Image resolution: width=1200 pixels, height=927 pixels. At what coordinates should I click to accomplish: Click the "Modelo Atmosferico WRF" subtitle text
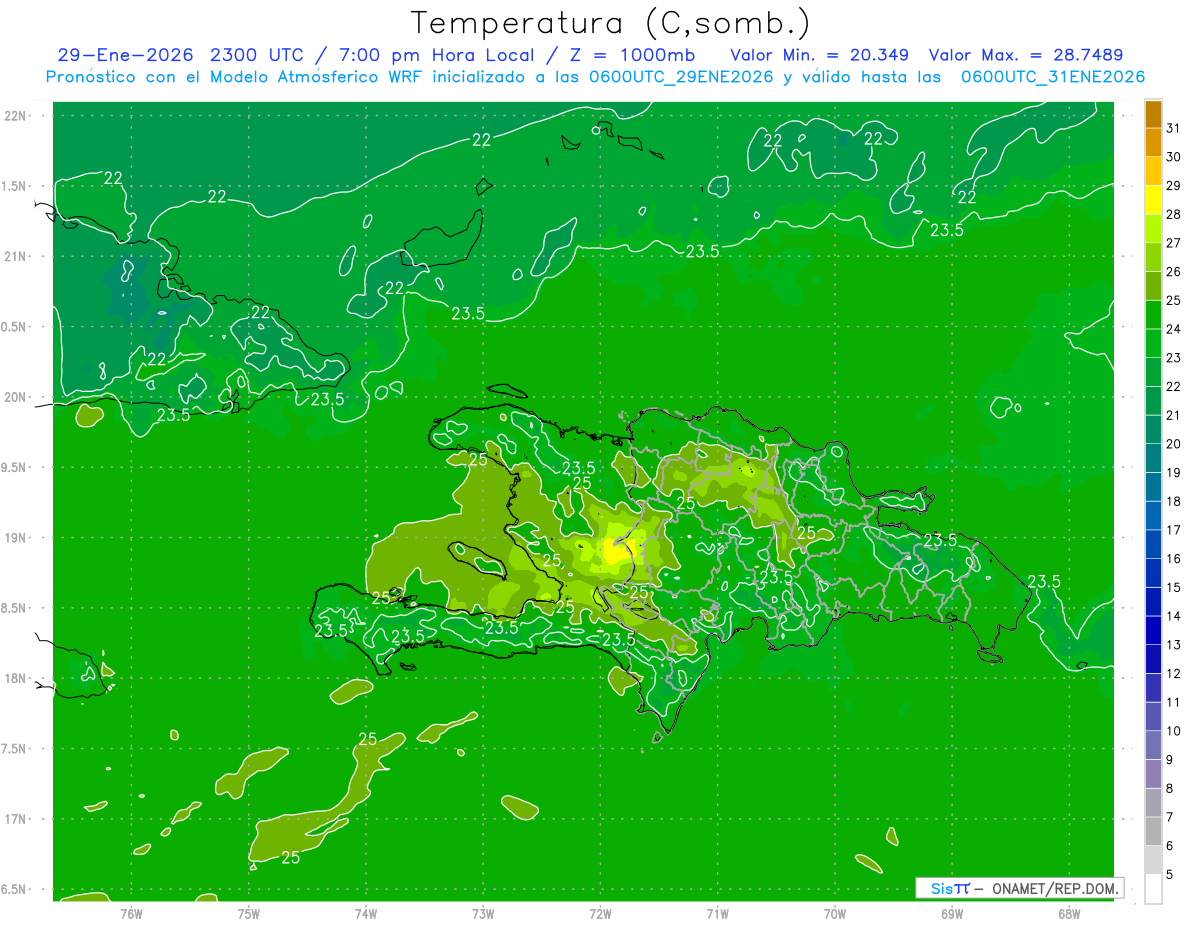coord(308,77)
